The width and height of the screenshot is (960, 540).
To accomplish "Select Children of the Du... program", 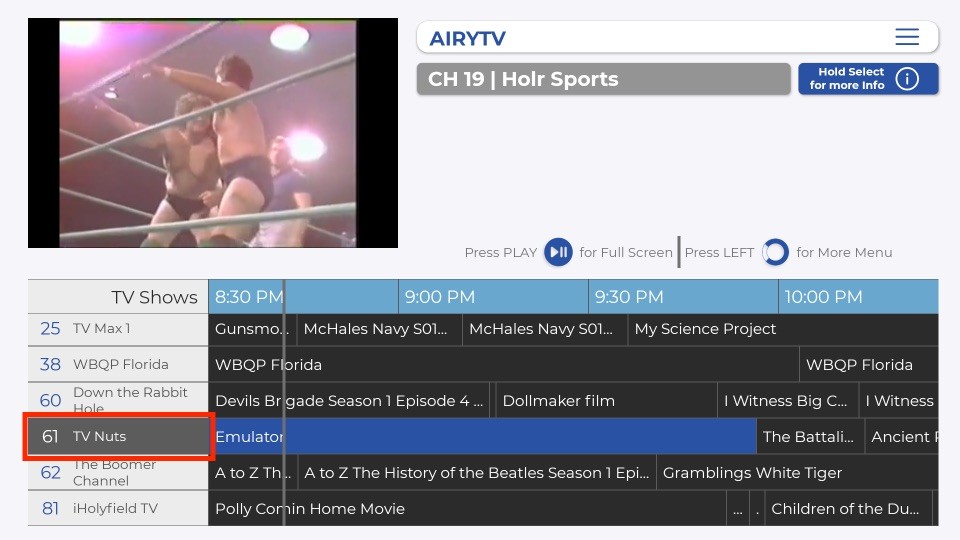I will point(848,509).
